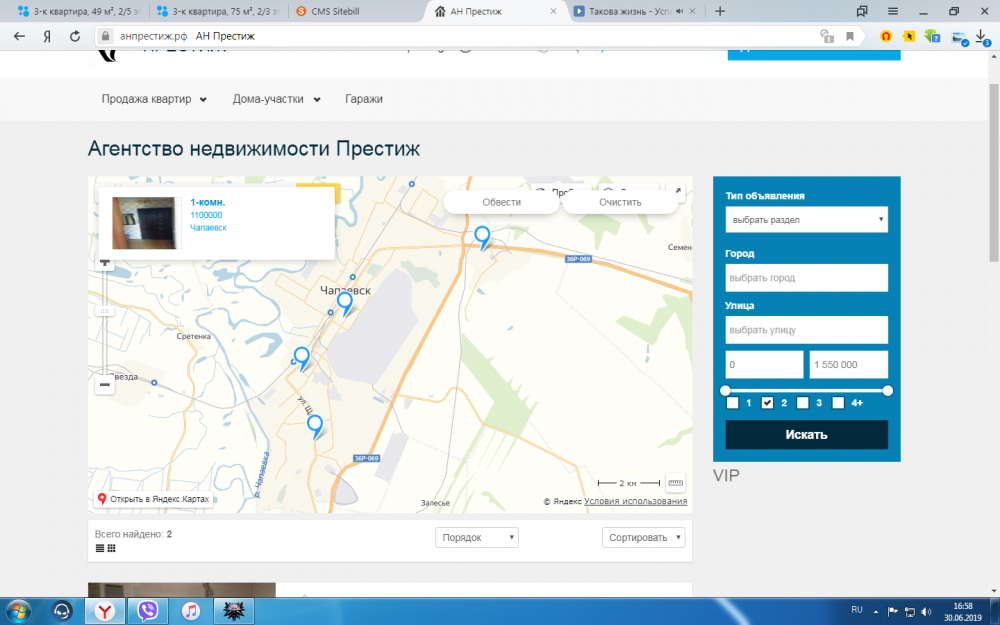Uncheck the 2-room checkbox
Screen dimensions: 1000x625
coord(768,403)
